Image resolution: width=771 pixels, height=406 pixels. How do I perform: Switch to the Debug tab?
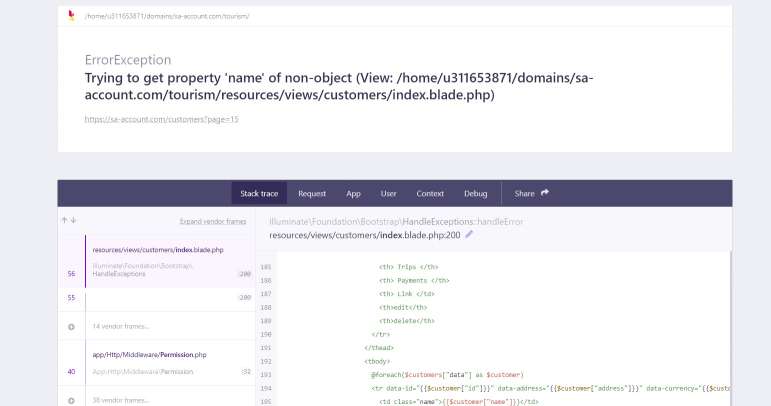[x=475, y=193]
